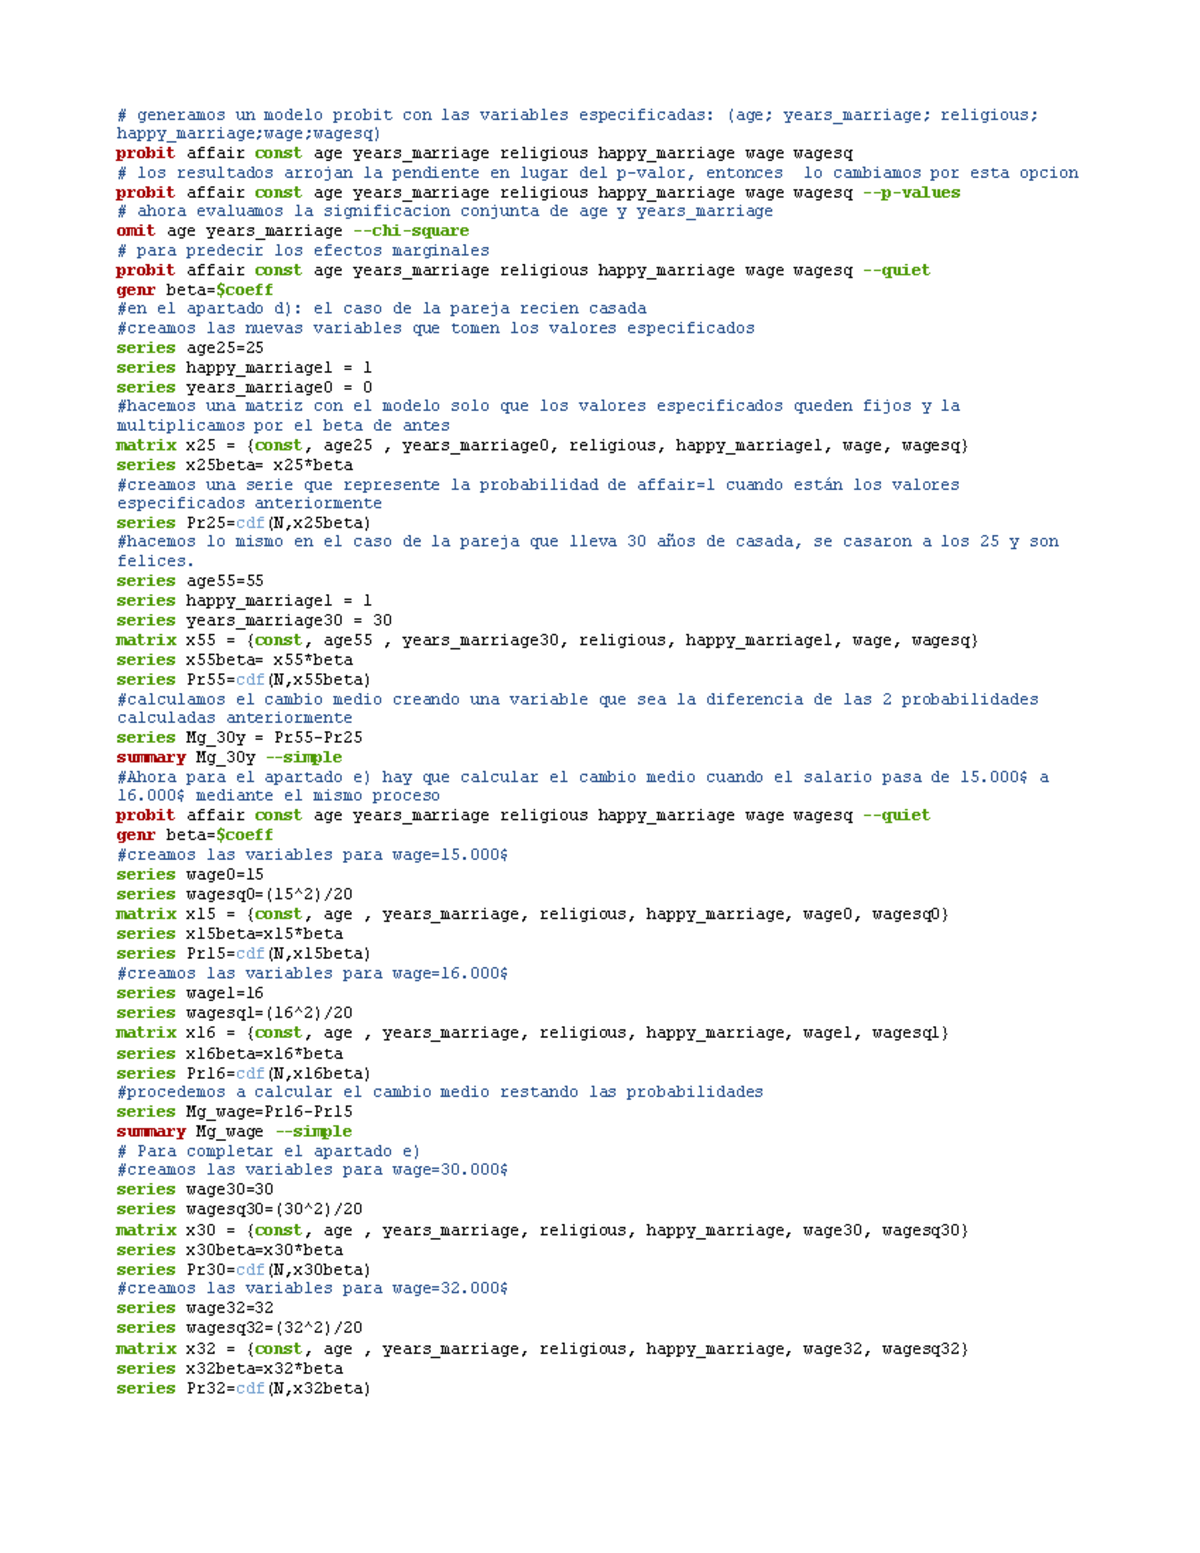Click the comment '#calculamos el cambio medio creando'

(x=578, y=708)
